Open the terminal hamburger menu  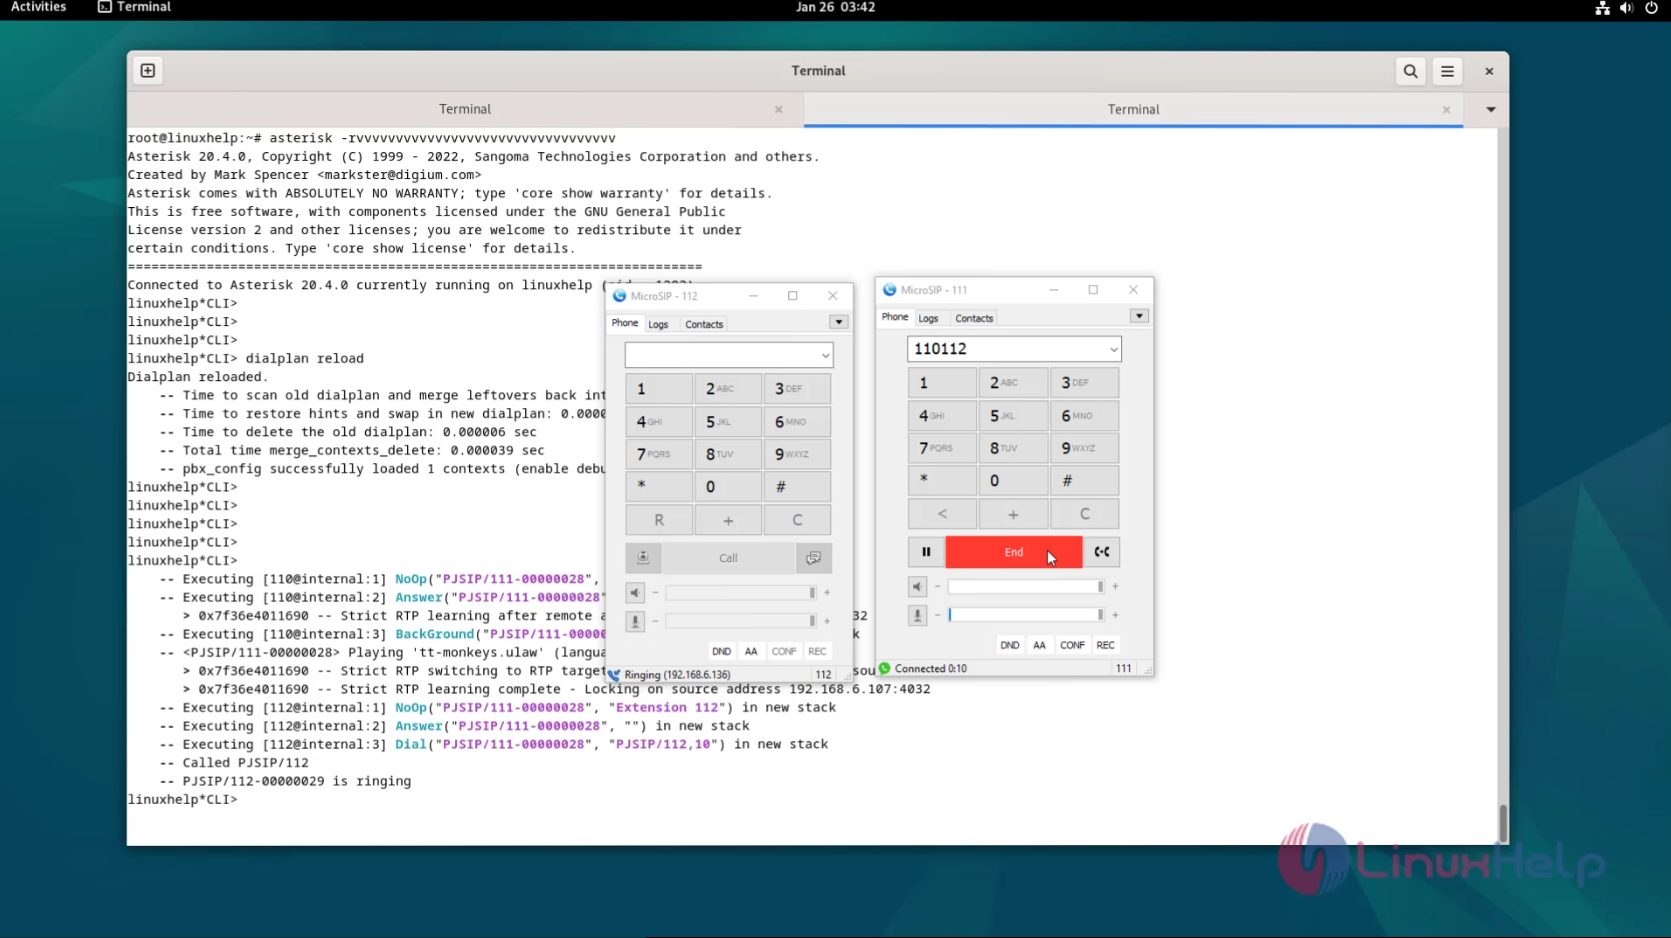[x=1447, y=71]
